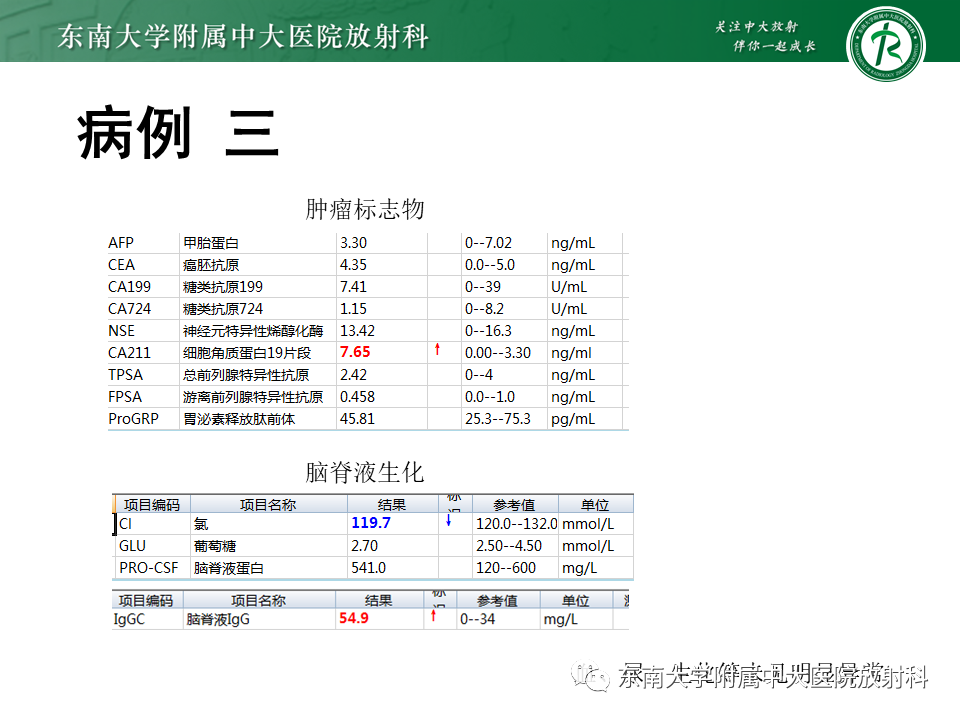Select the CEA code cell
The image size is (960, 720).
coord(121,265)
